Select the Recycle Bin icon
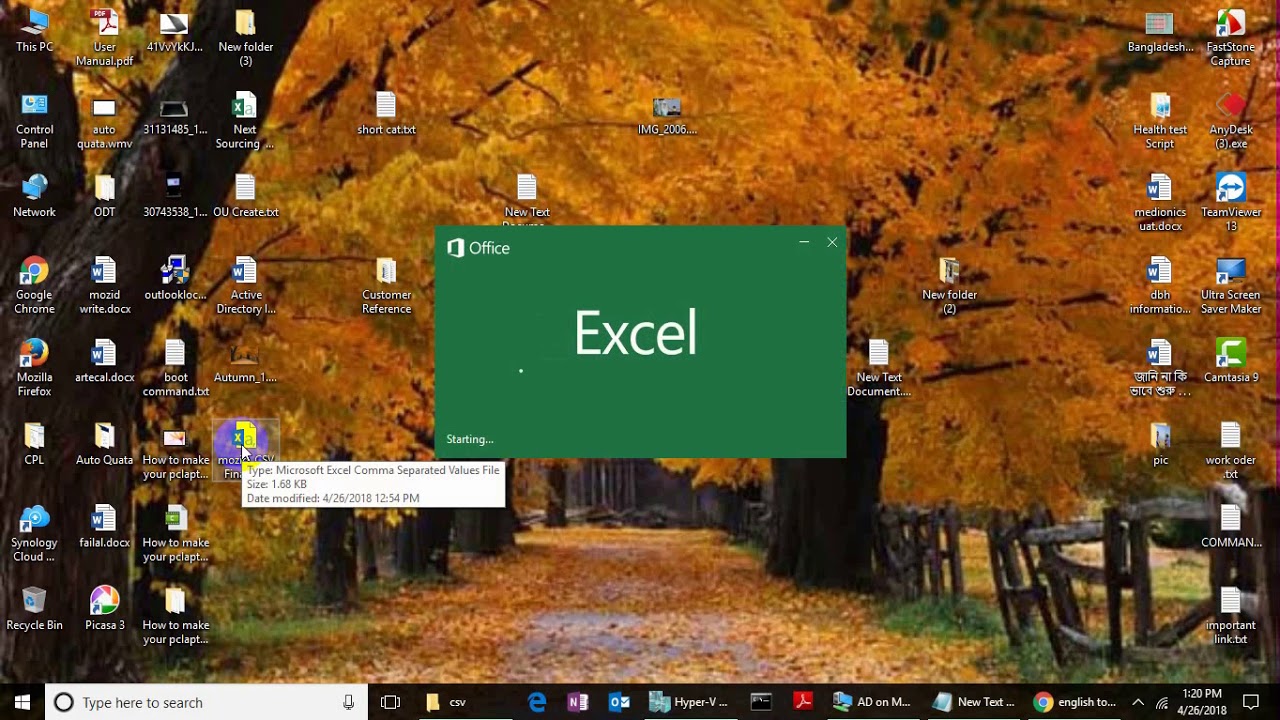1280x720 pixels. click(34, 609)
